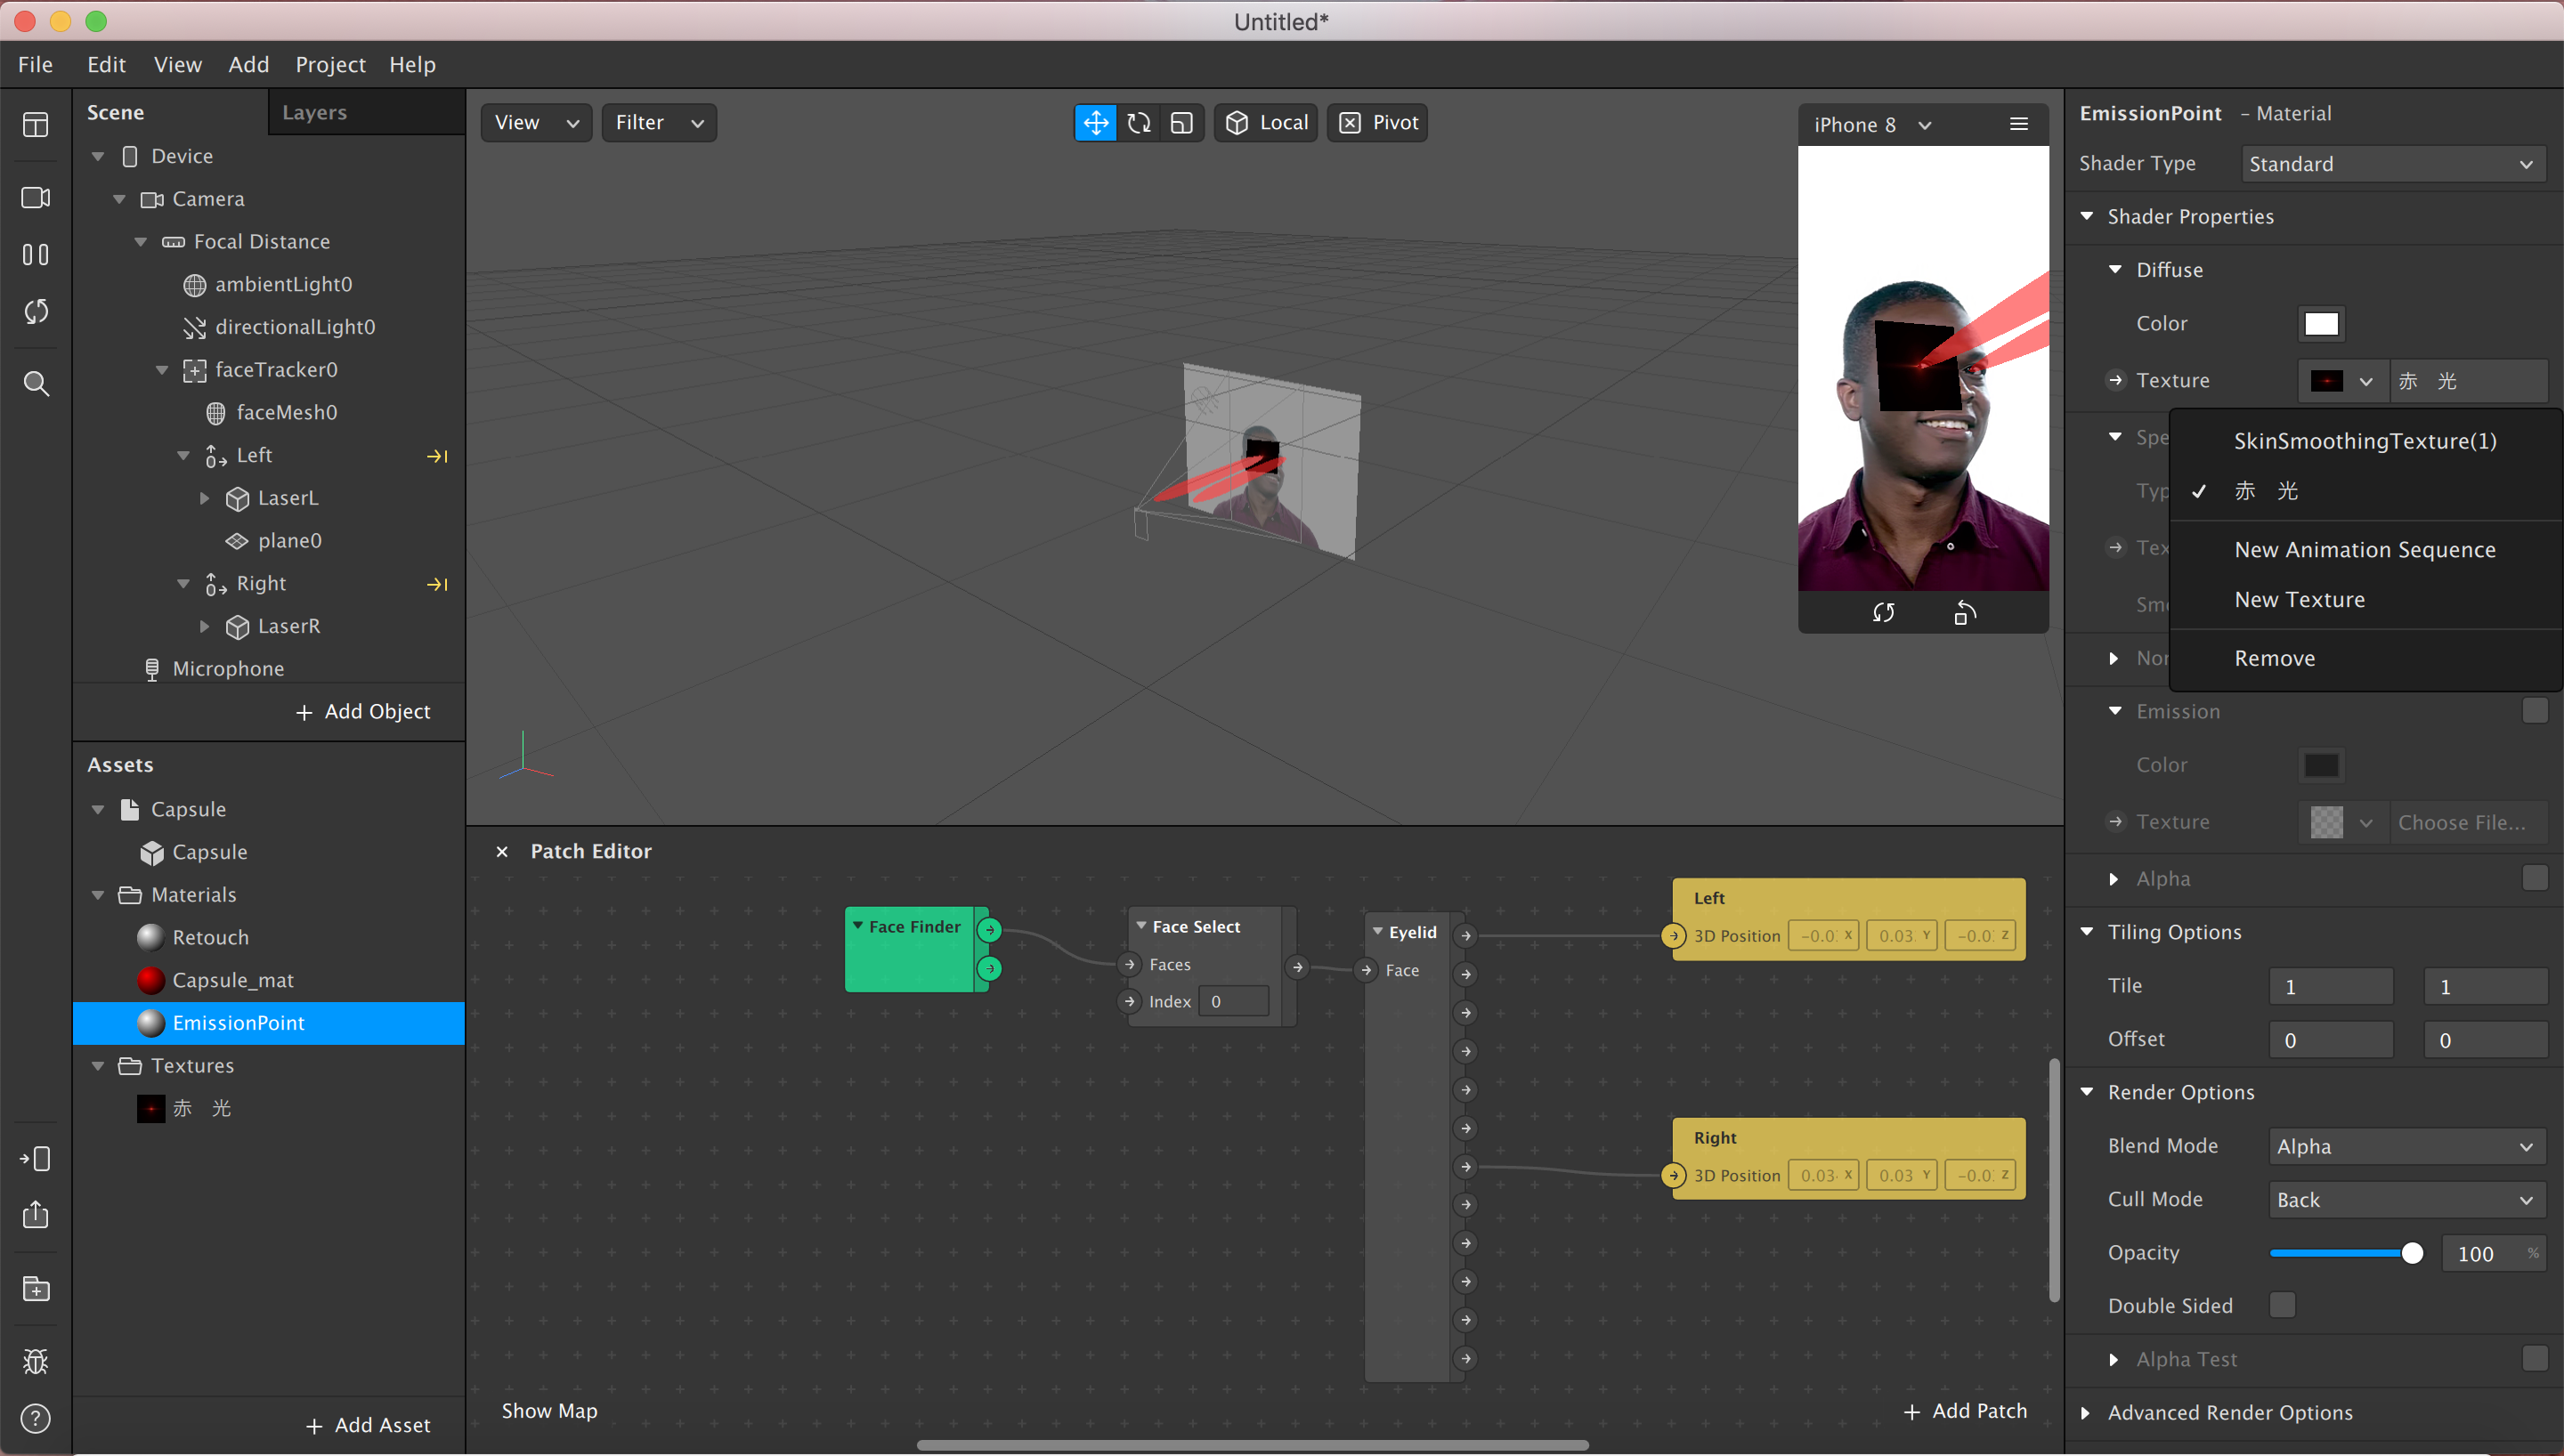Open the layout panel icon in left sidebar
Screen dimensions: 2564x1456
coord(36,125)
